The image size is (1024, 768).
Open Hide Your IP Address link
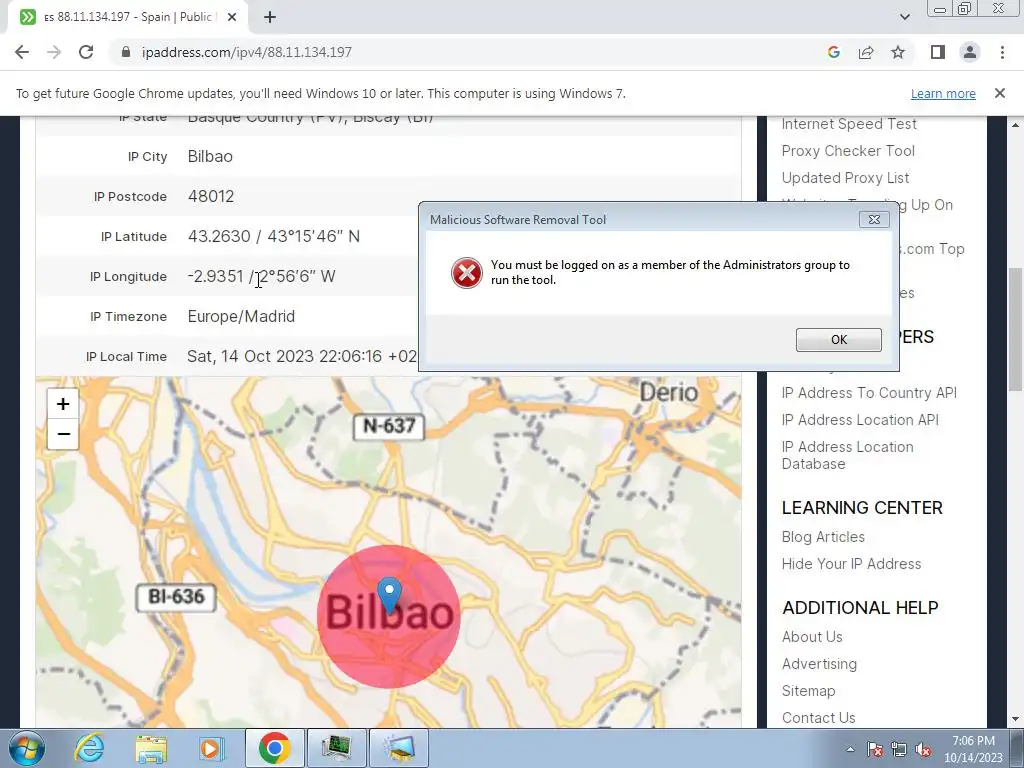tap(851, 564)
